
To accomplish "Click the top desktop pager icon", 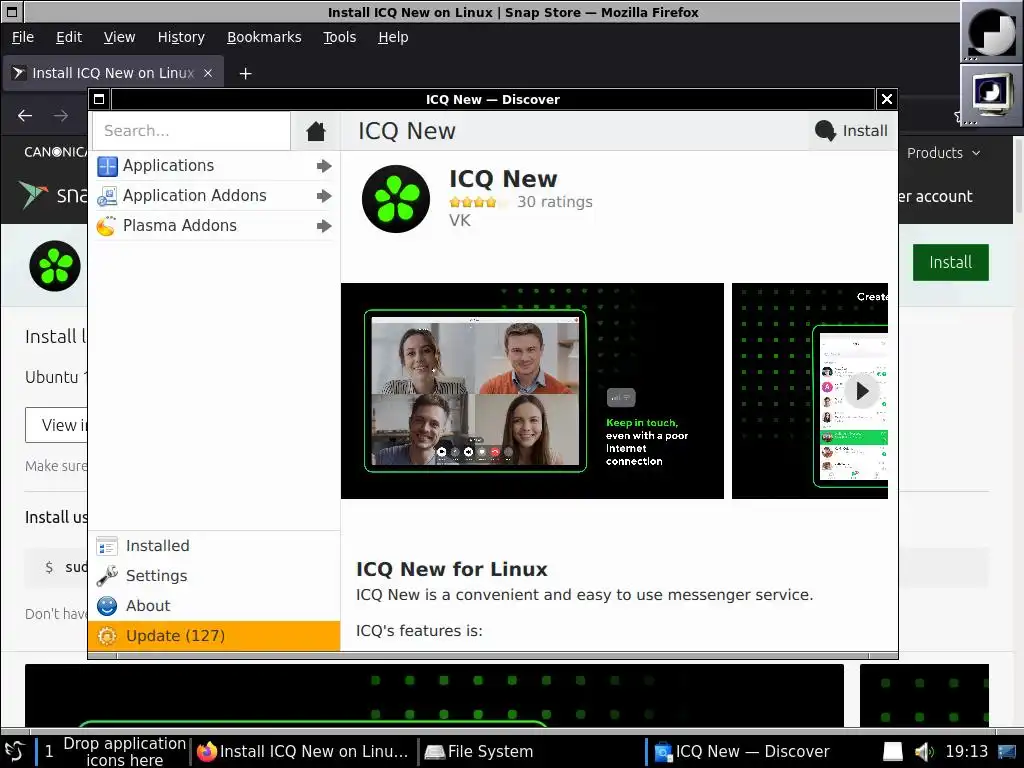I will (991, 32).
